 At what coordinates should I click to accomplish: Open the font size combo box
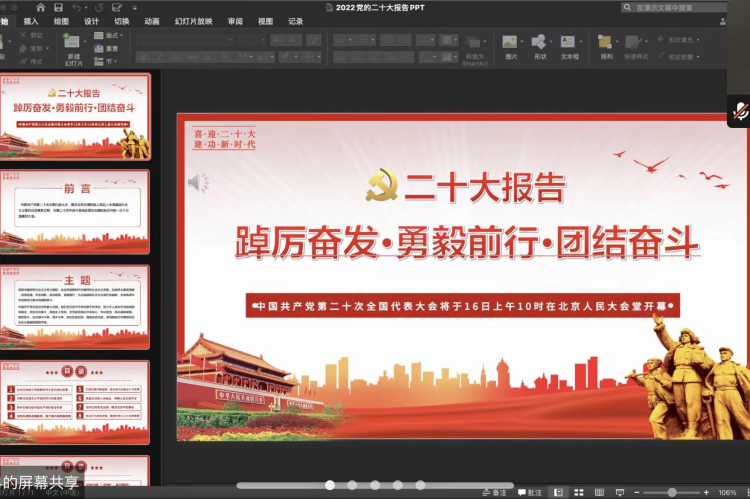(x=252, y=40)
